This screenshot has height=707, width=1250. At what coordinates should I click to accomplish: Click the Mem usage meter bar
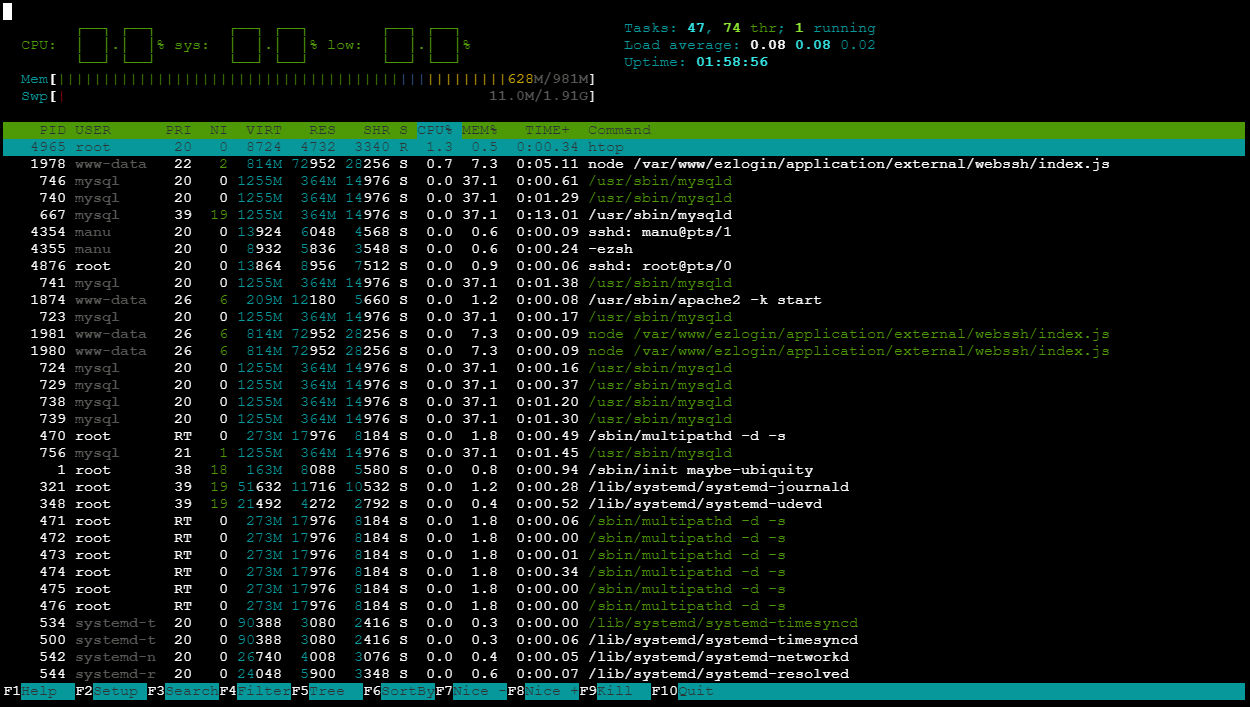coord(309,79)
